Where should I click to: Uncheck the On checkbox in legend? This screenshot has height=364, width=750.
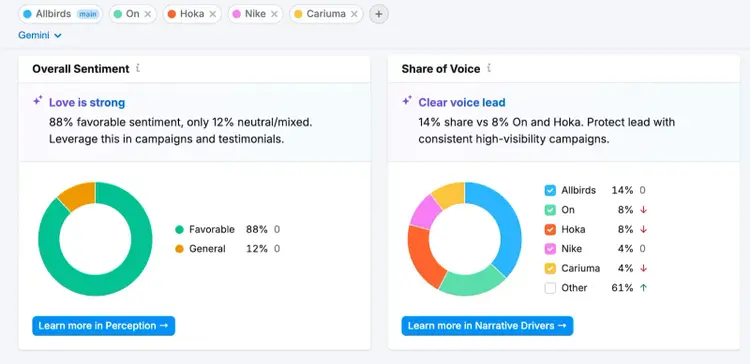550,210
